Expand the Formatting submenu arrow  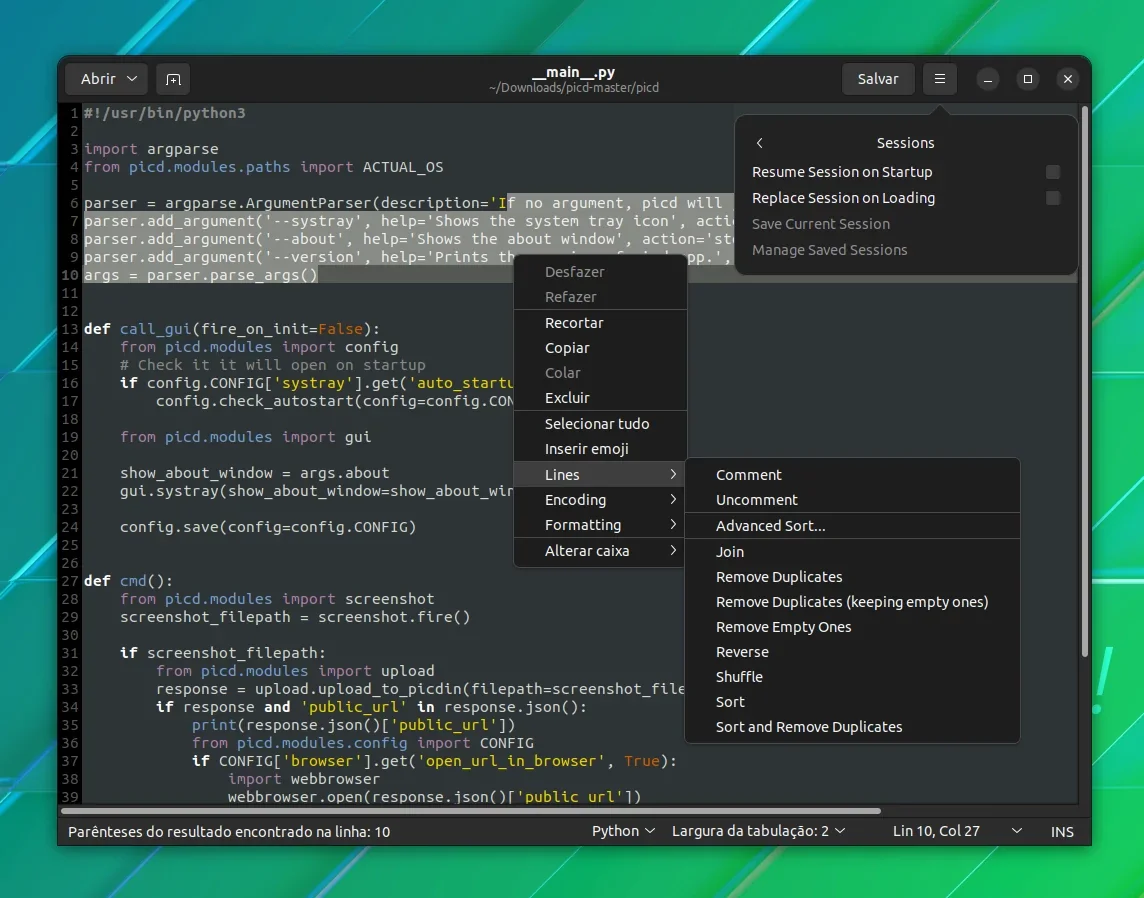[673, 525]
